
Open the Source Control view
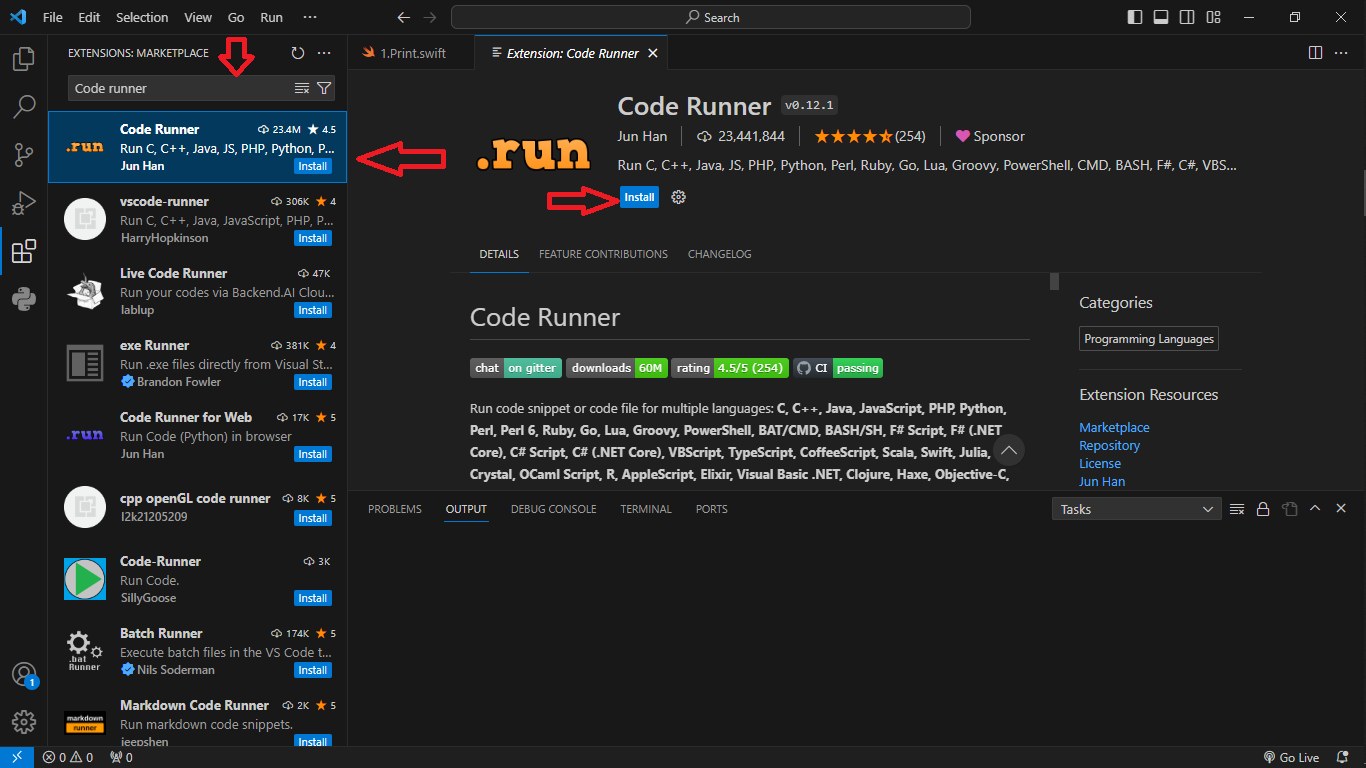pyautogui.click(x=24, y=155)
